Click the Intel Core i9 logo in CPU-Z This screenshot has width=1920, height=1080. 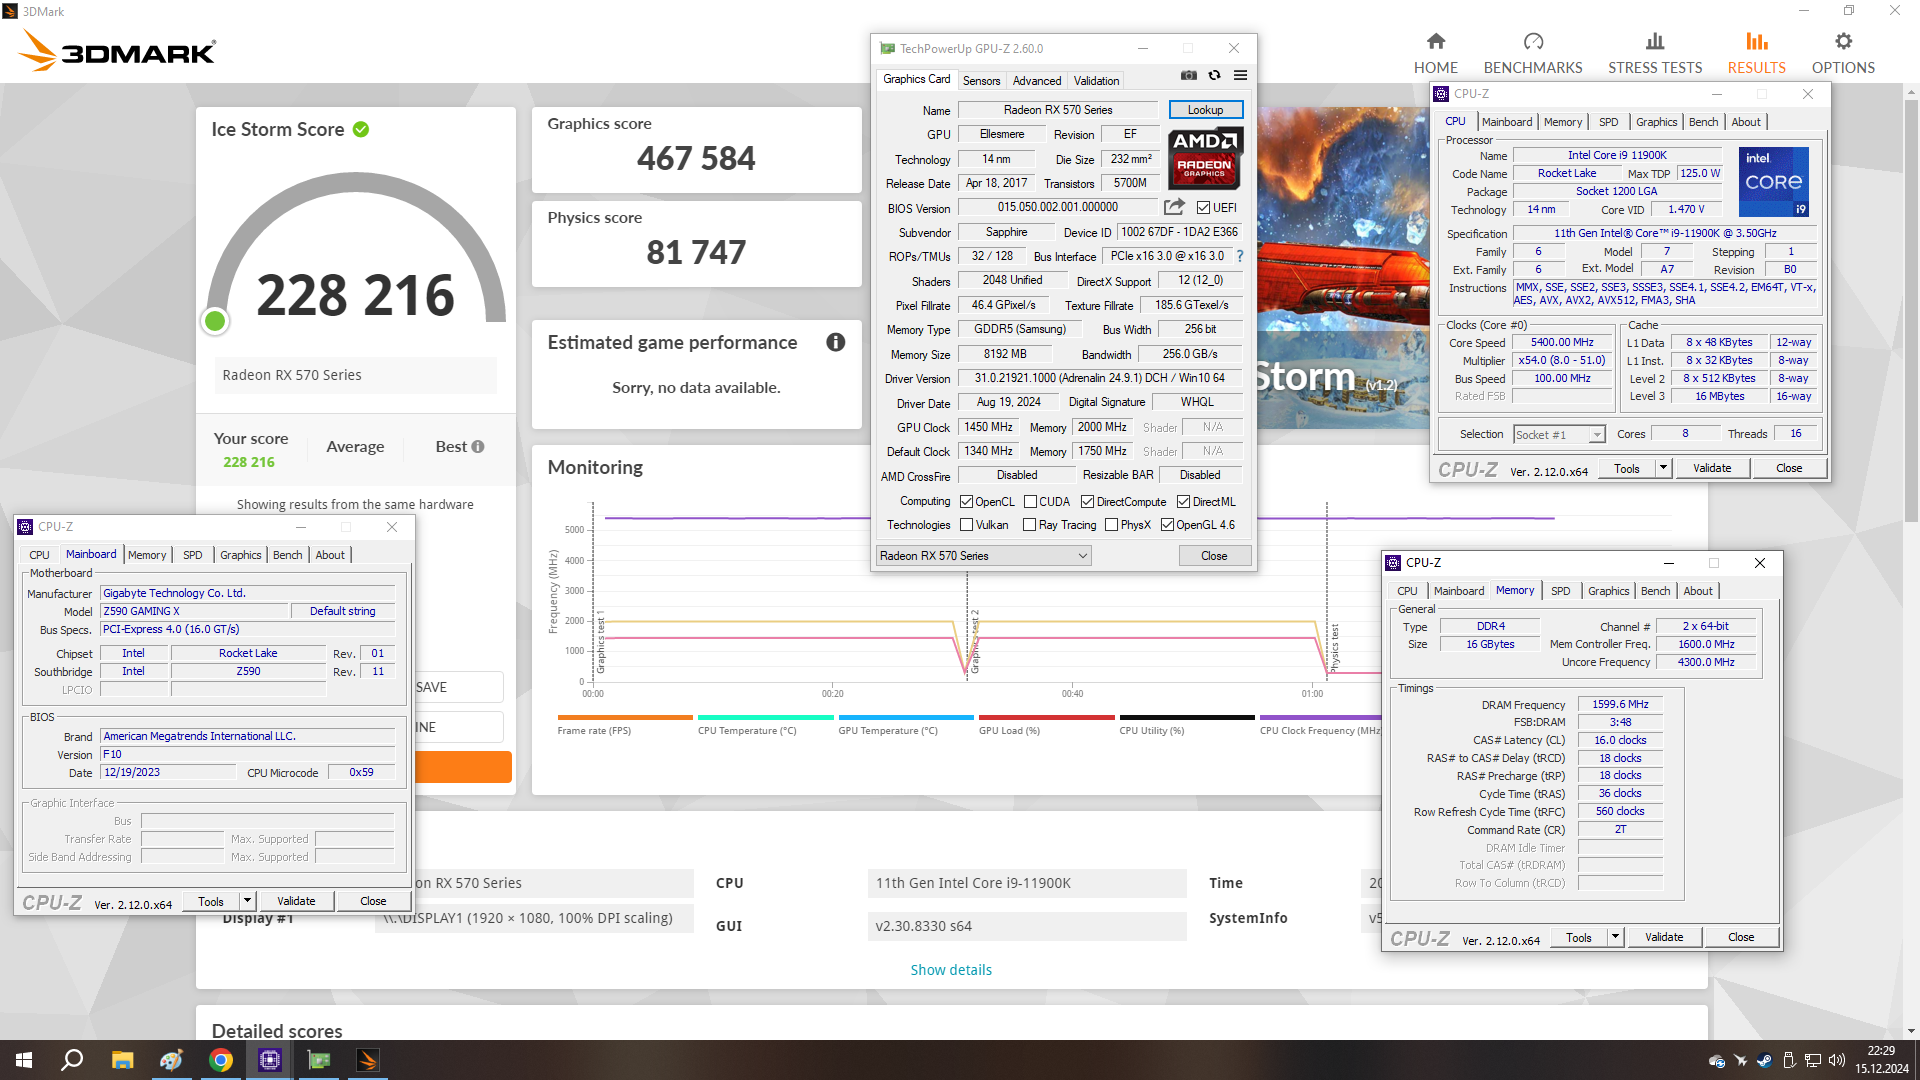coord(1773,182)
